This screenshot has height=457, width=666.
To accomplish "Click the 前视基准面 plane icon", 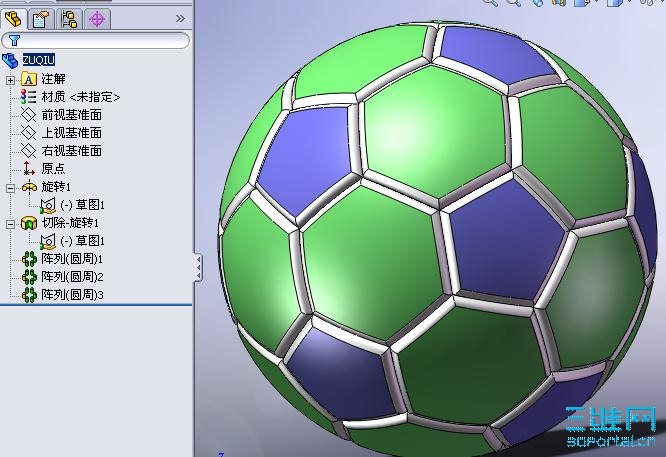I will pos(28,115).
